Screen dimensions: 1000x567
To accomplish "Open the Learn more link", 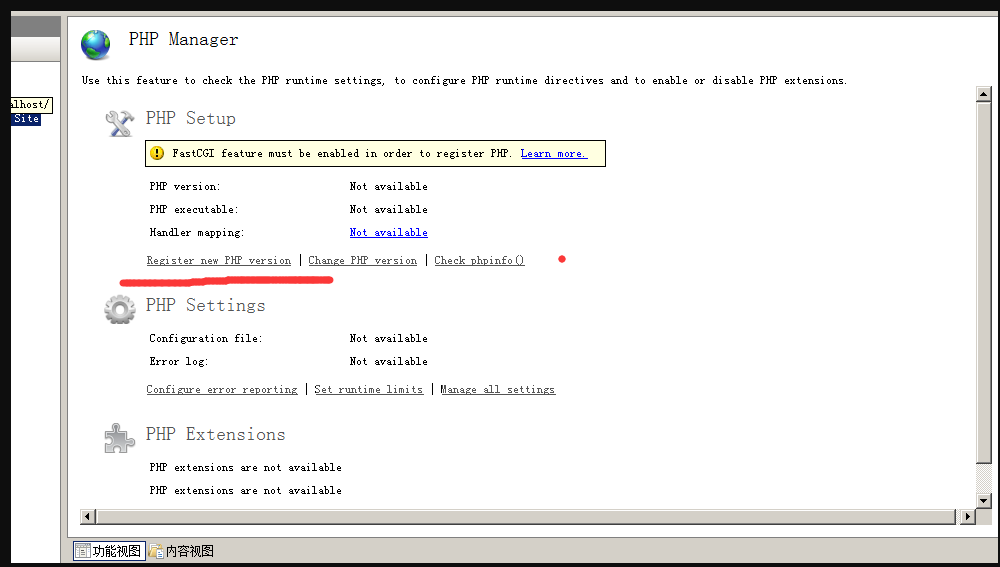I will (x=554, y=154).
